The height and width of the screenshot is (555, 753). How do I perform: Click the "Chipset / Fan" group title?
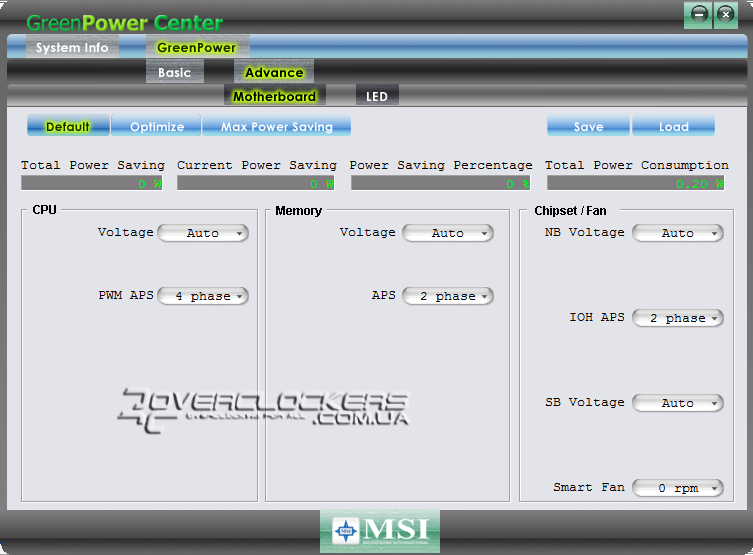coord(571,211)
